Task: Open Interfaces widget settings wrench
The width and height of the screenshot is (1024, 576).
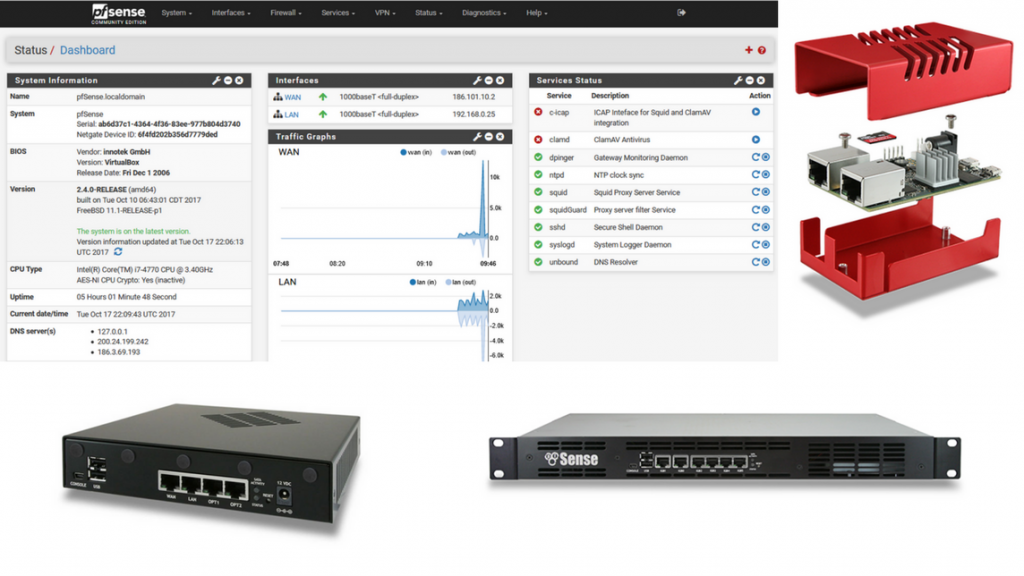Action: click(477, 80)
